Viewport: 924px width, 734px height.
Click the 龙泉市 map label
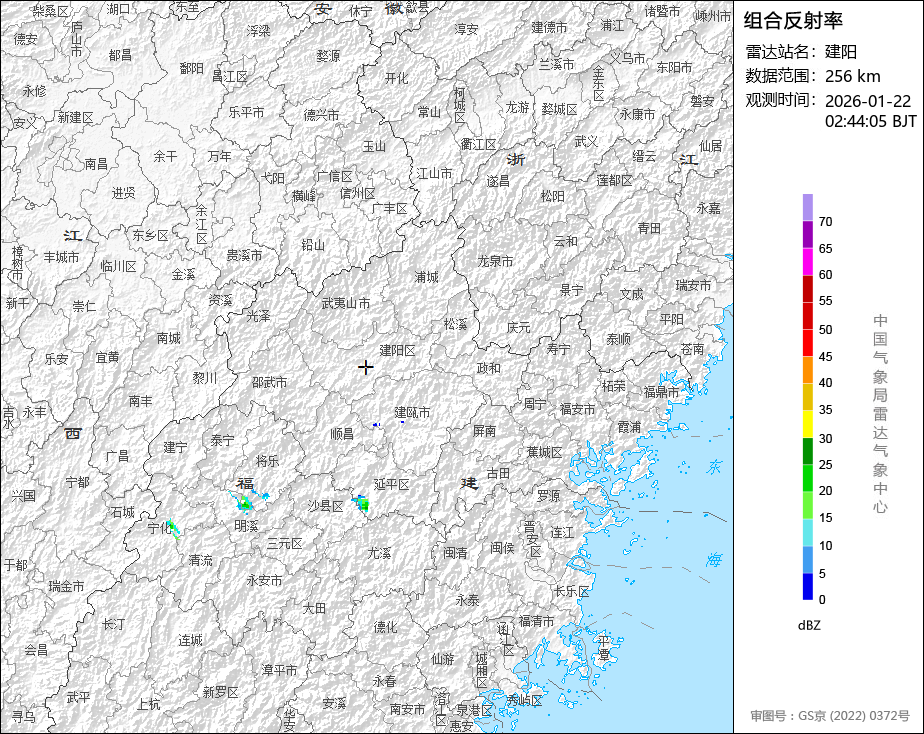coord(495,261)
